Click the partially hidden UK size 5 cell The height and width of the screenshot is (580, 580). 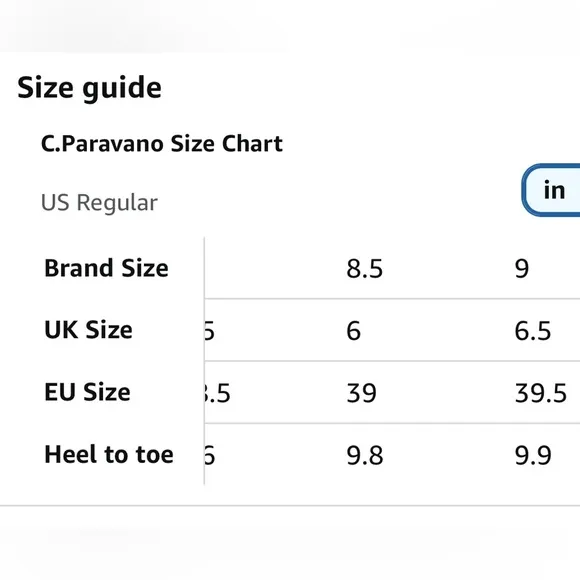pyautogui.click(x=210, y=331)
